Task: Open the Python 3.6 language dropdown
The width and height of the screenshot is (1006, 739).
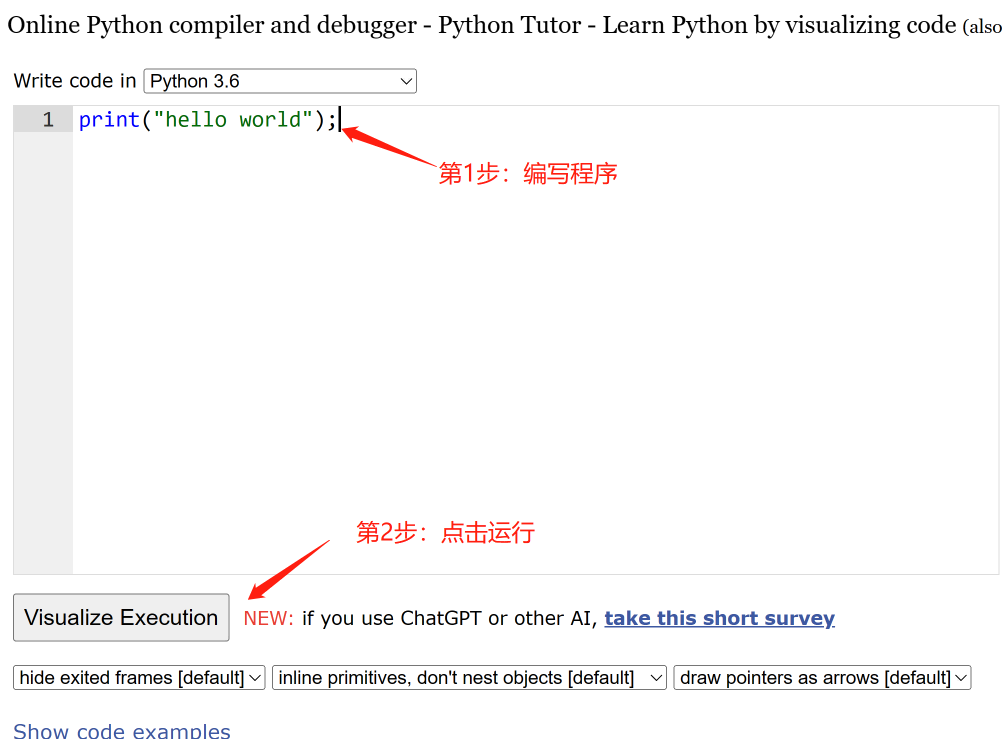Action: point(280,81)
